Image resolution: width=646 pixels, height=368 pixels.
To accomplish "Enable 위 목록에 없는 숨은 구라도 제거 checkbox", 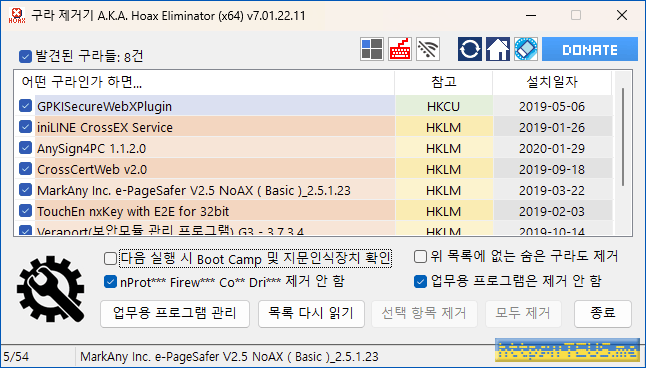I will pyautogui.click(x=420, y=257).
